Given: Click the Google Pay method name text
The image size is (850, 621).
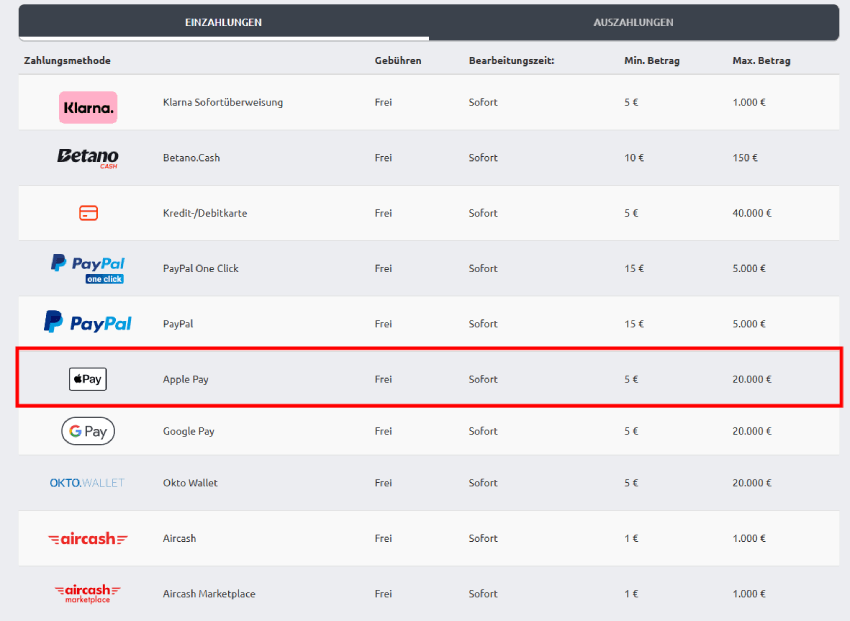Looking at the screenshot, I should [189, 431].
